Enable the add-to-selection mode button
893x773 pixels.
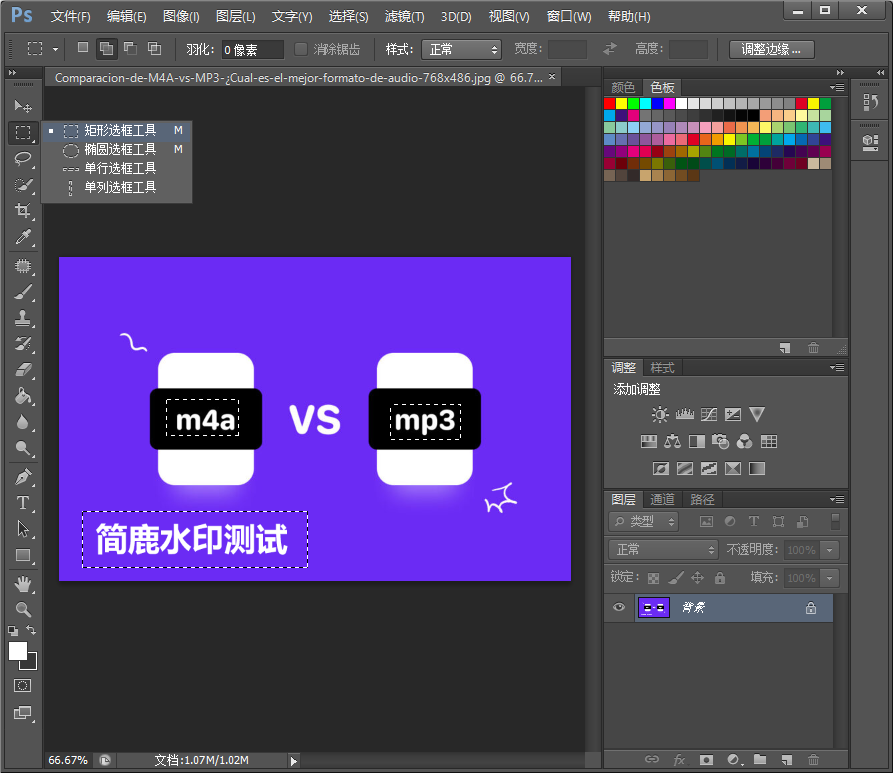pyautogui.click(x=106, y=49)
